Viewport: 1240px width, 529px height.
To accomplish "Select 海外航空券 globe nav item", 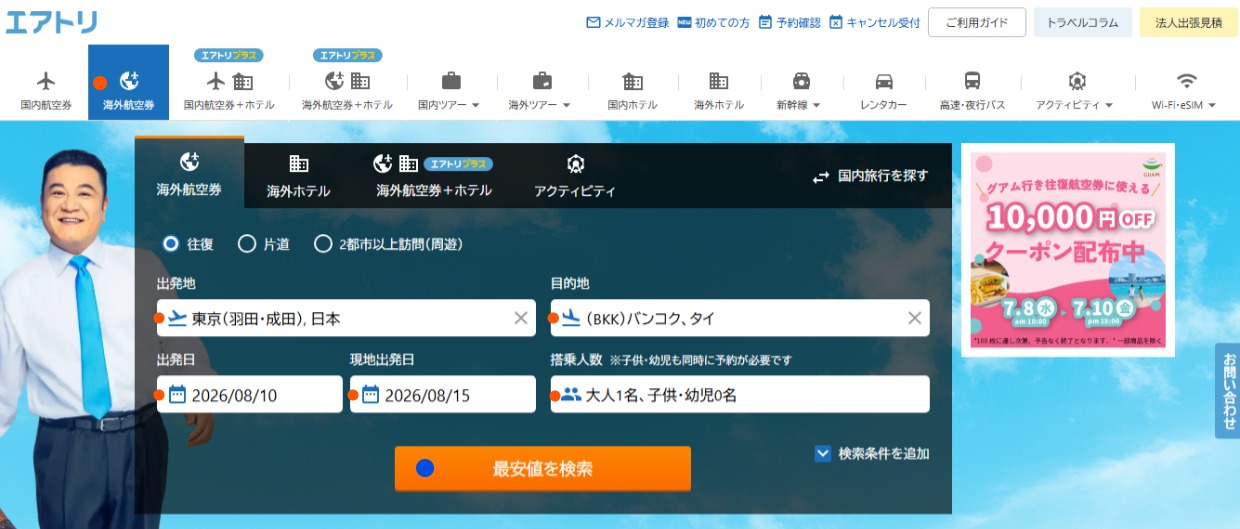I will [x=129, y=82].
